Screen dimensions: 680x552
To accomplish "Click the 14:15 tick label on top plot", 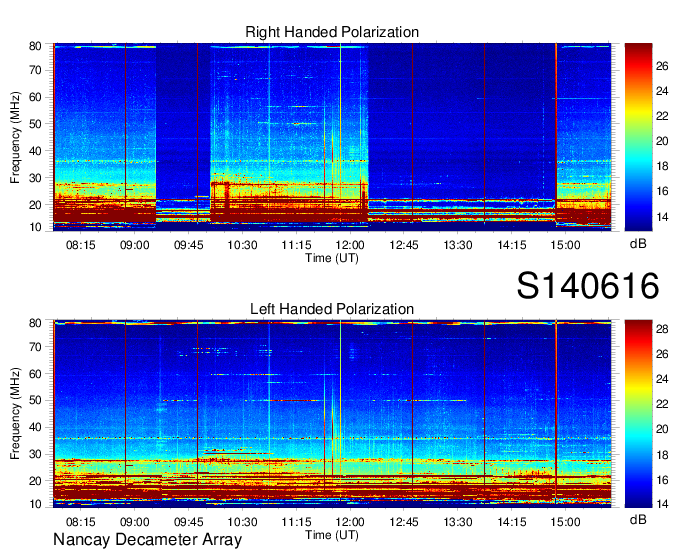I will click(x=512, y=245).
